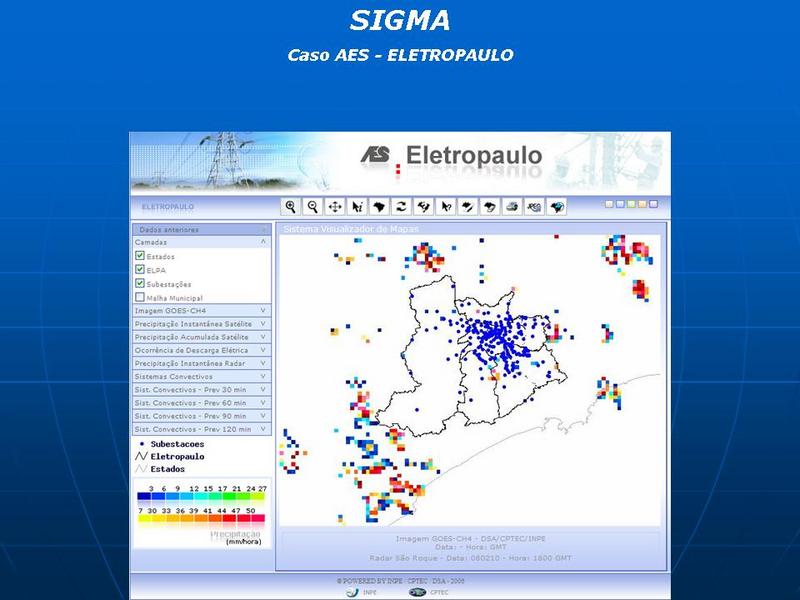Click the AES logo toolbar icon
This screenshot has height=600, width=800.
pos(535,207)
